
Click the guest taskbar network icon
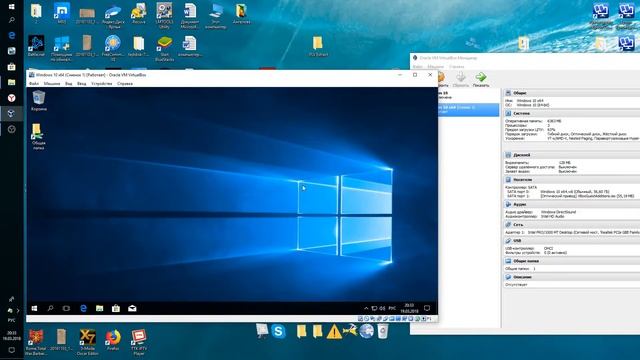pyautogui.click(x=374, y=308)
